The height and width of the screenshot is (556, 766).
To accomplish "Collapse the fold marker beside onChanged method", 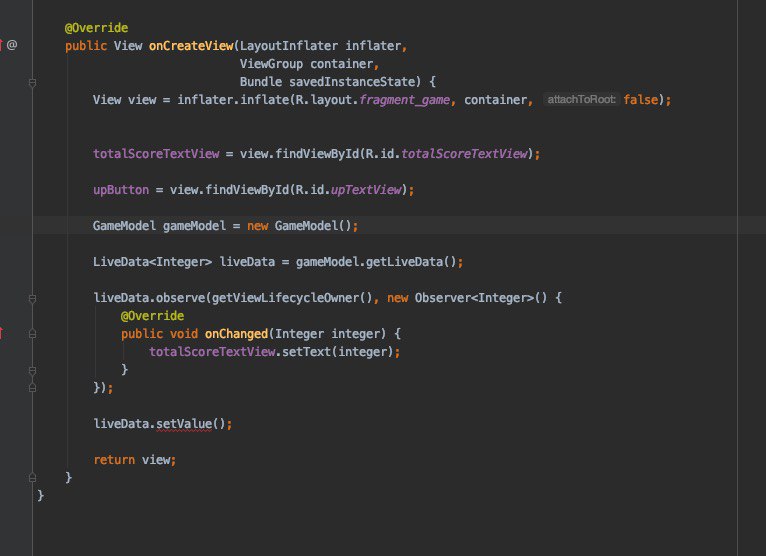I will pyautogui.click(x=32, y=334).
